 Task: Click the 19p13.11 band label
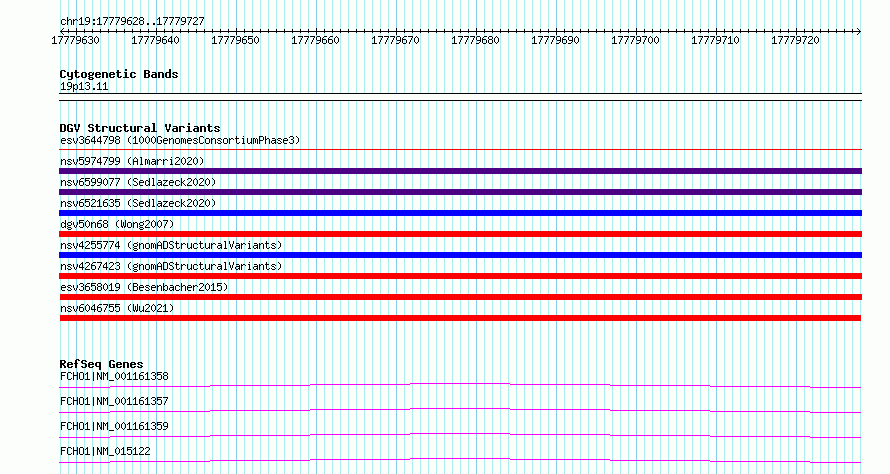tap(84, 86)
